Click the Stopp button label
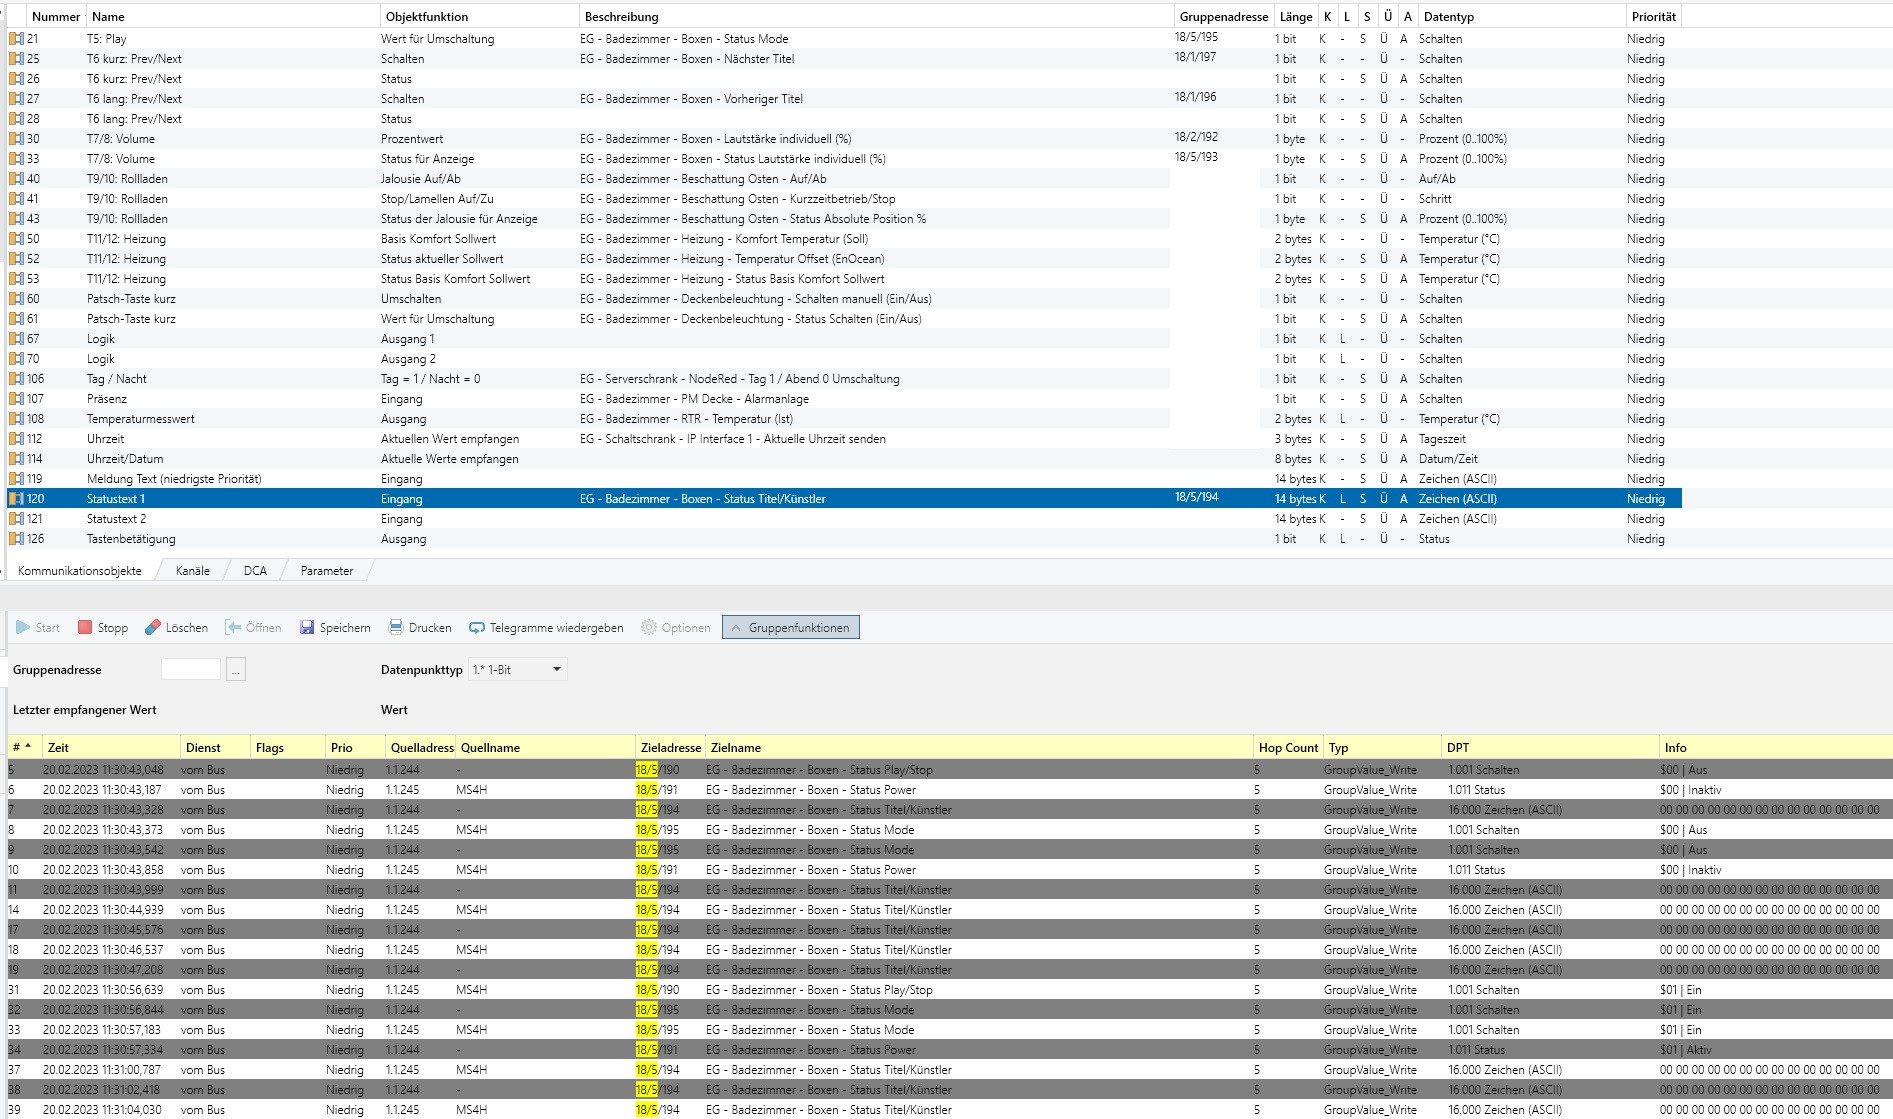This screenshot has width=1893, height=1119. pos(113,628)
